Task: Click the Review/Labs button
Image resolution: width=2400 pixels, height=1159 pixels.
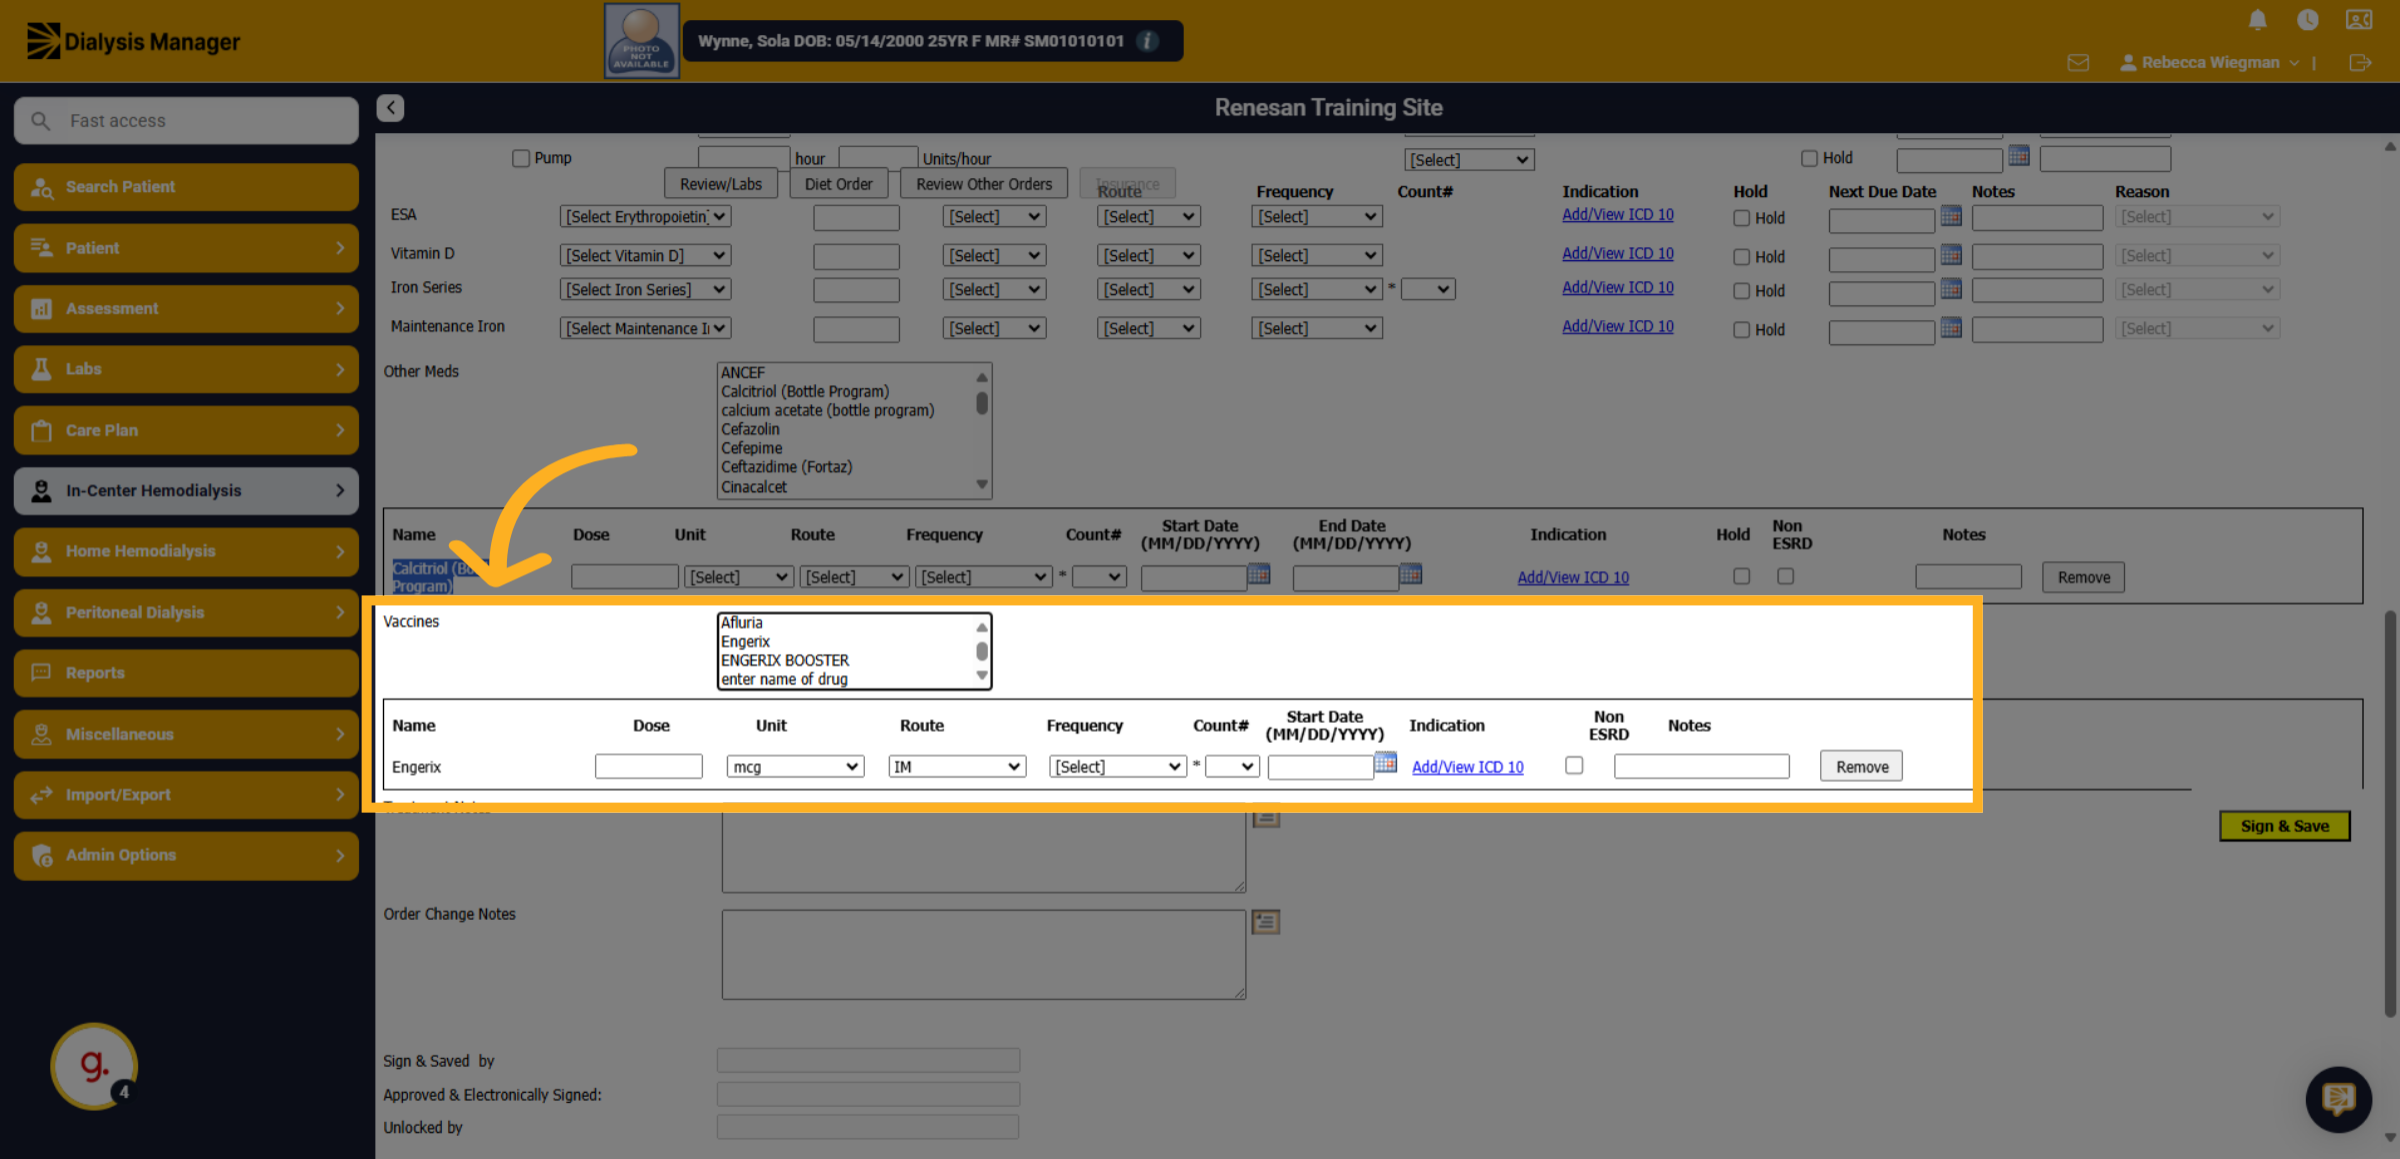Action: 720,184
